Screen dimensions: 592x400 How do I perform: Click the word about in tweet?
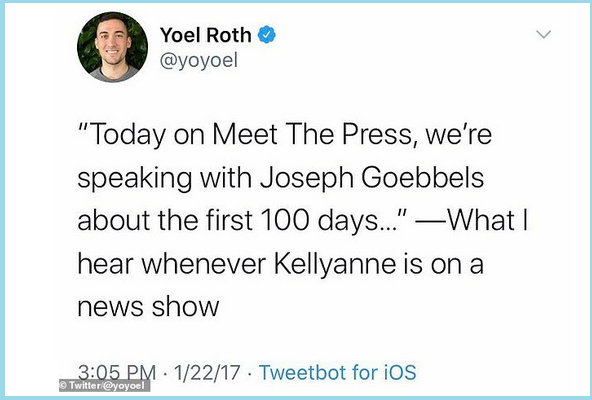pyautogui.click(x=114, y=220)
